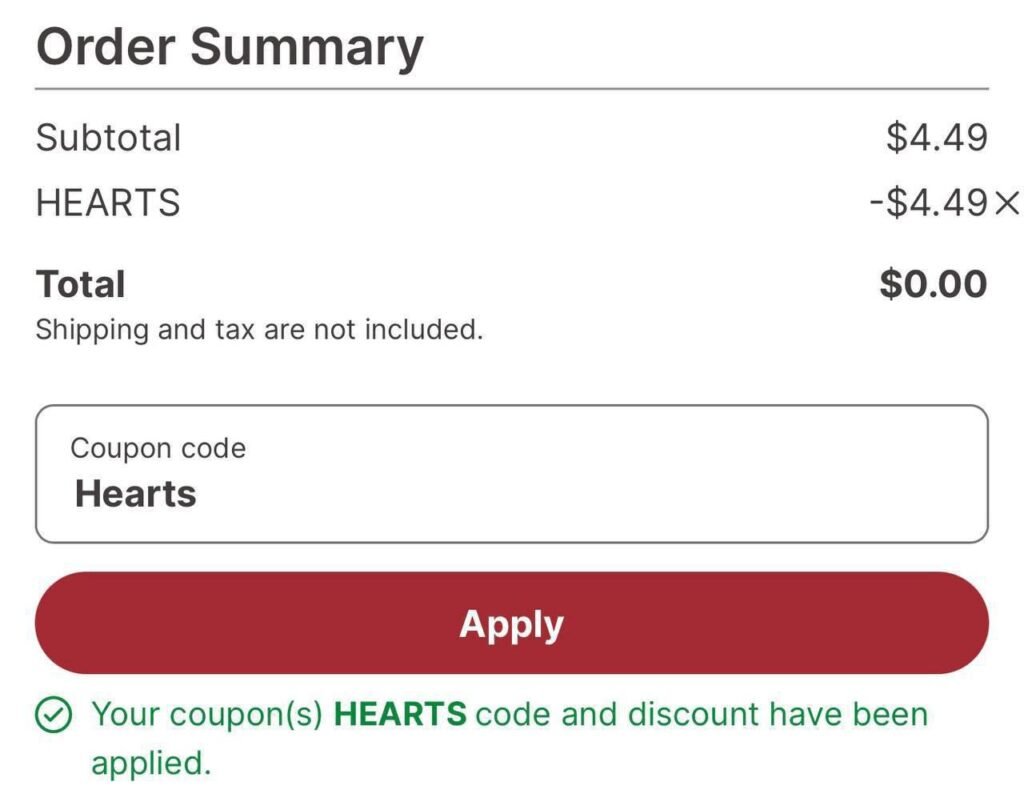Click the $0.00 total amount
The height and width of the screenshot is (806, 1024).
932,284
